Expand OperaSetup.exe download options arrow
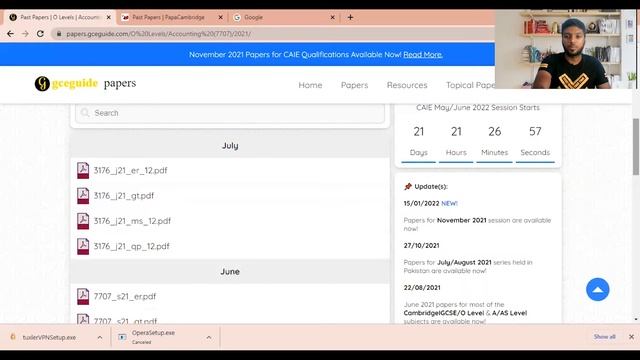640x360 pixels. point(209,338)
